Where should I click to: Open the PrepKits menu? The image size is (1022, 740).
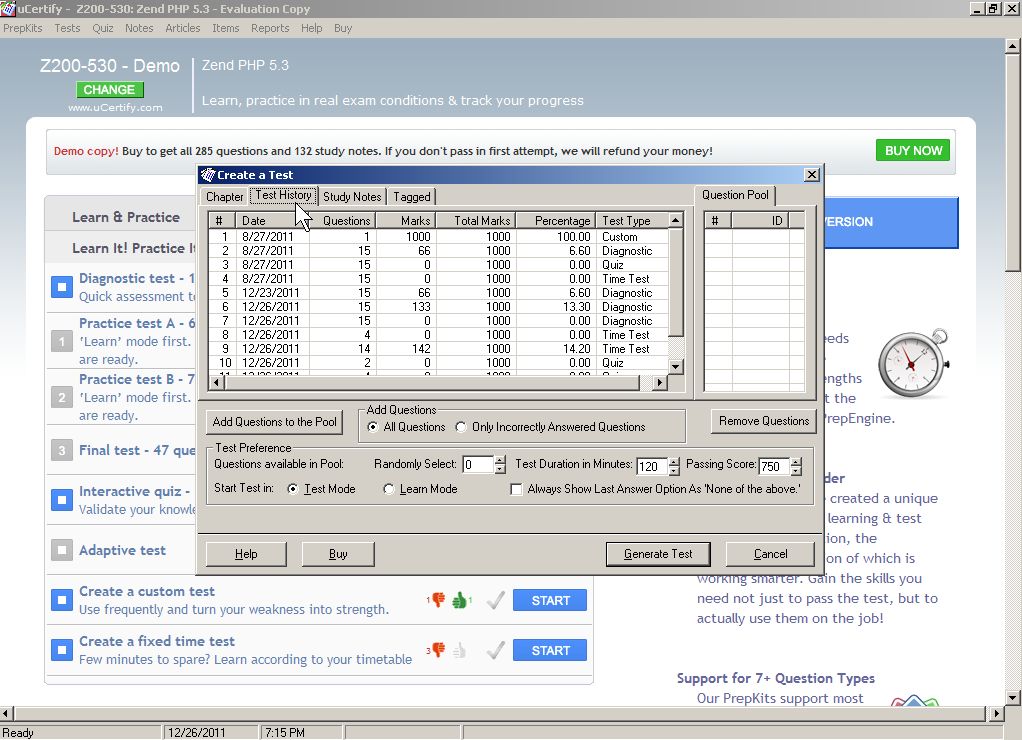click(x=23, y=28)
